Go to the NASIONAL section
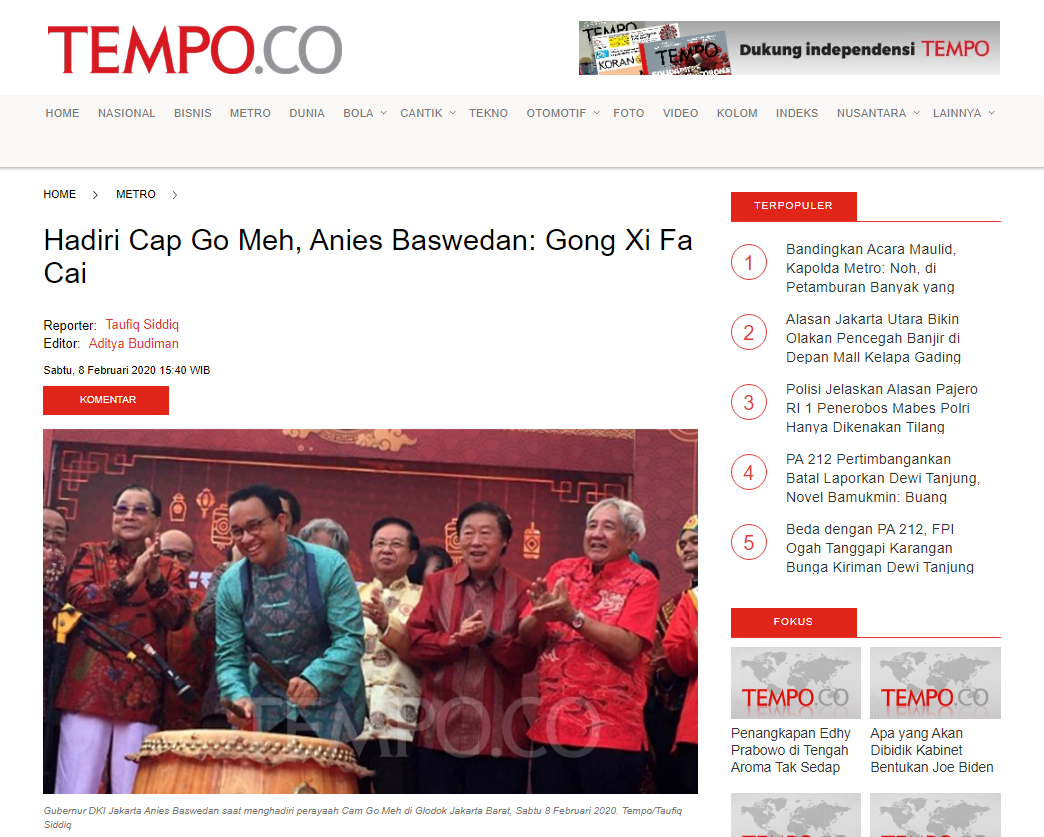The width and height of the screenshot is (1044, 837). [127, 113]
